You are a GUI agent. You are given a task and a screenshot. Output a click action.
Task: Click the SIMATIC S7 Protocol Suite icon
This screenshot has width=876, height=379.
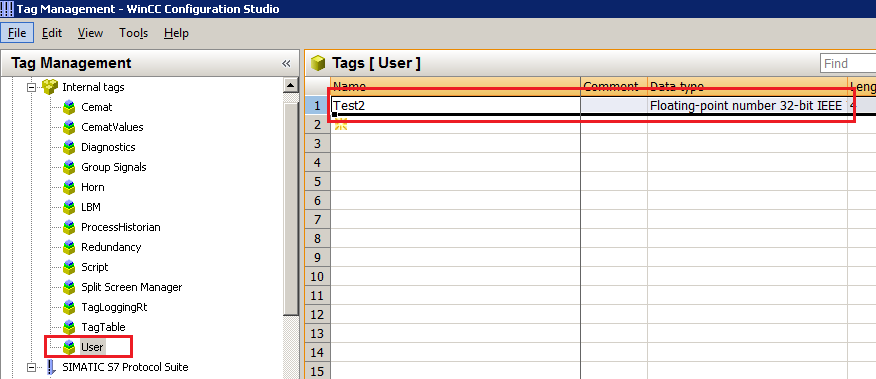click(x=51, y=367)
